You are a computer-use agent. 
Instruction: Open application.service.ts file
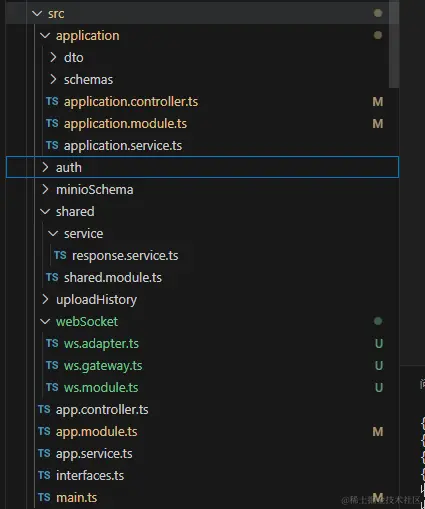(x=202, y=145)
